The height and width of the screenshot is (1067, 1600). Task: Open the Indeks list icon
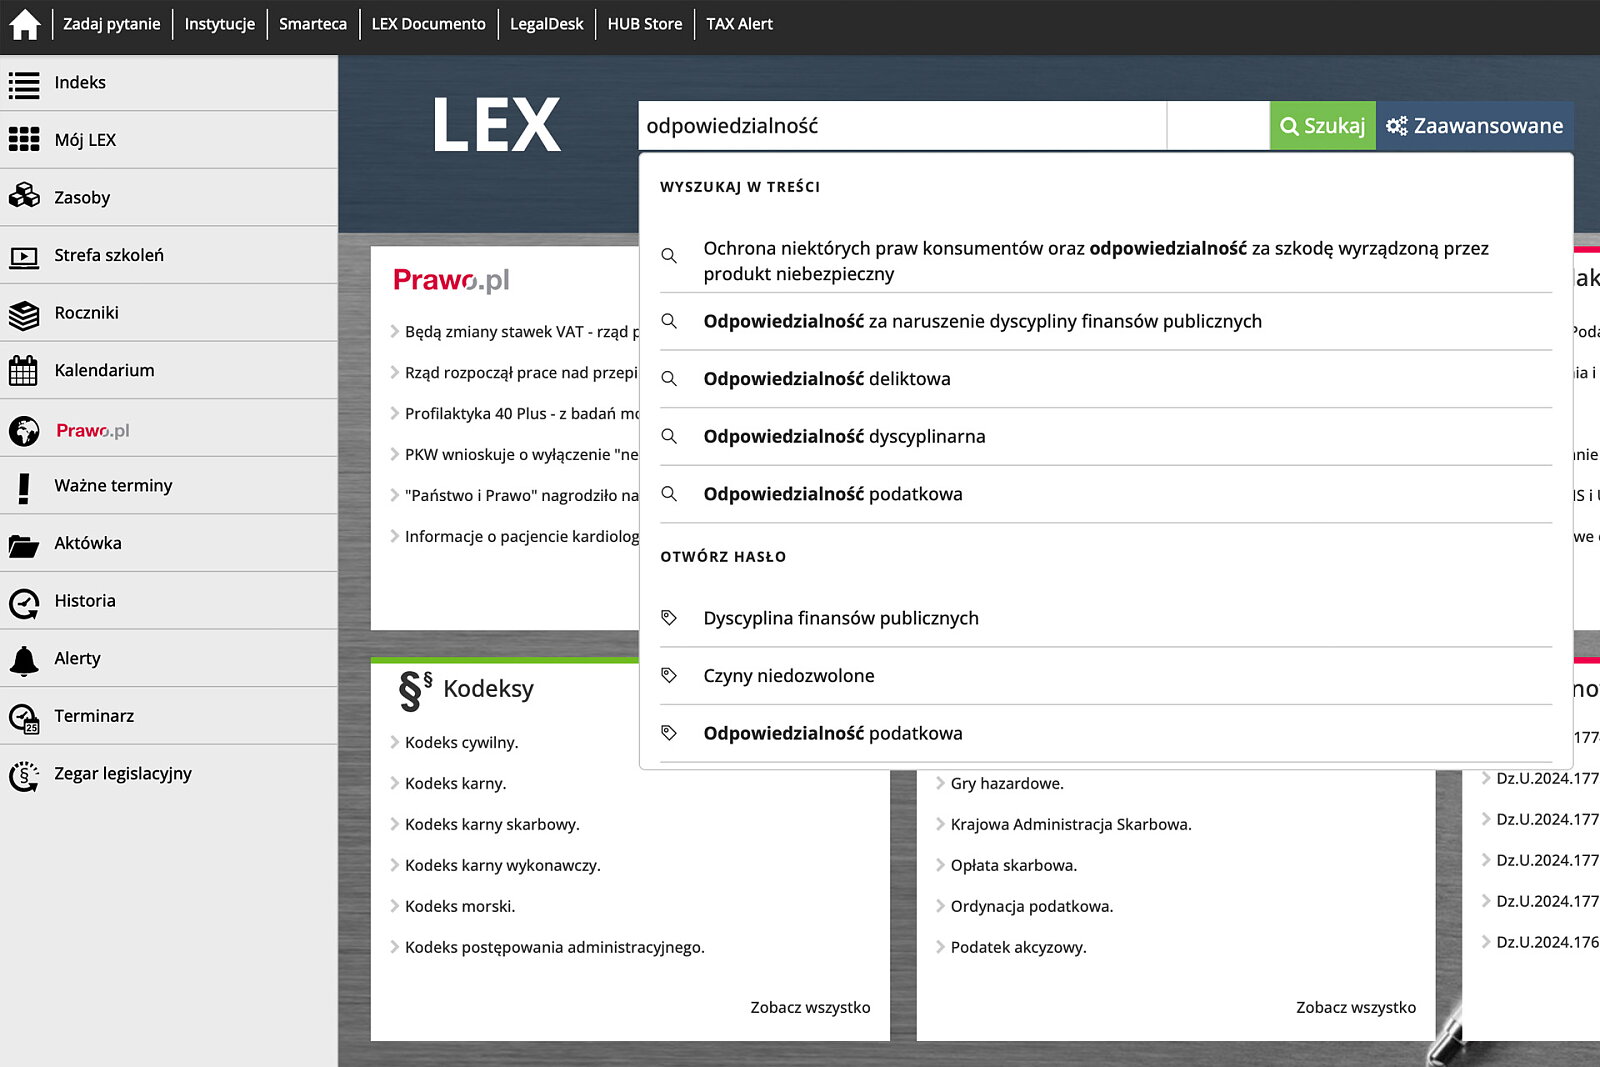coord(24,84)
